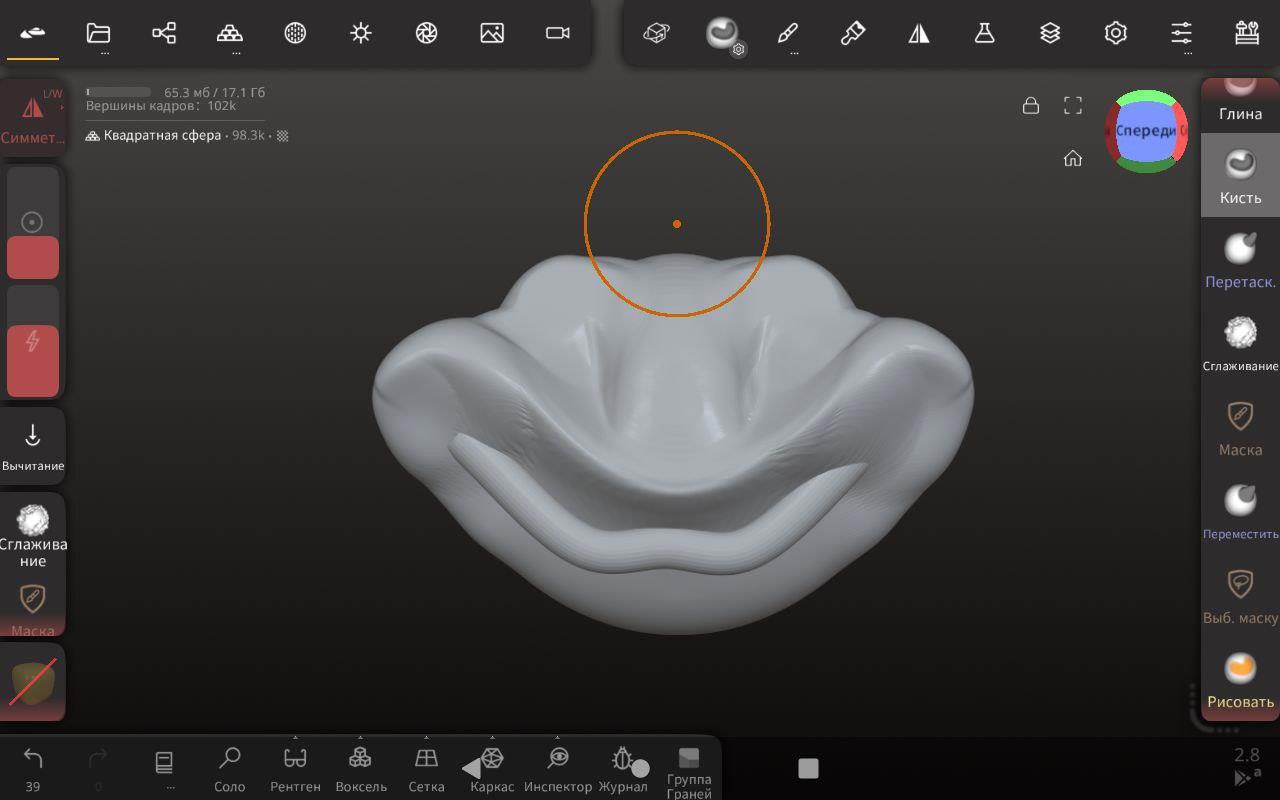Screen dimensions: 1280x800
Task: Expand the bottom bar document menu
Action: coord(164,764)
